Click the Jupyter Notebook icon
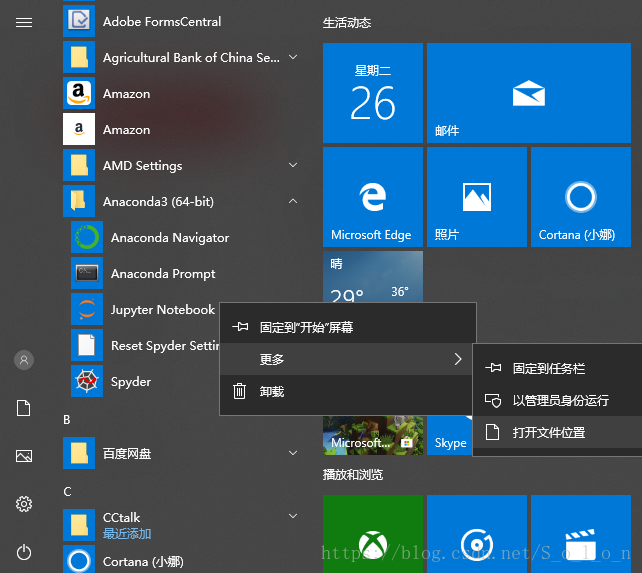Viewport: 642px width, 573px height. [x=87, y=309]
